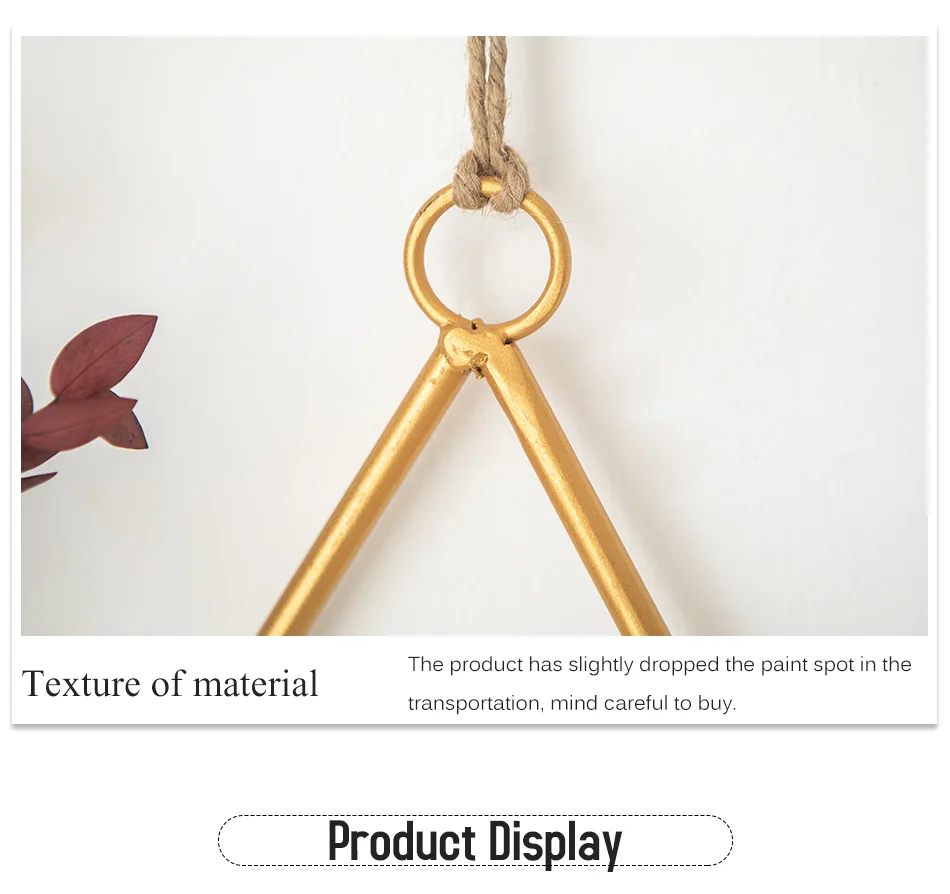Click the welded joint below the ring
950x894 pixels.
click(465, 348)
